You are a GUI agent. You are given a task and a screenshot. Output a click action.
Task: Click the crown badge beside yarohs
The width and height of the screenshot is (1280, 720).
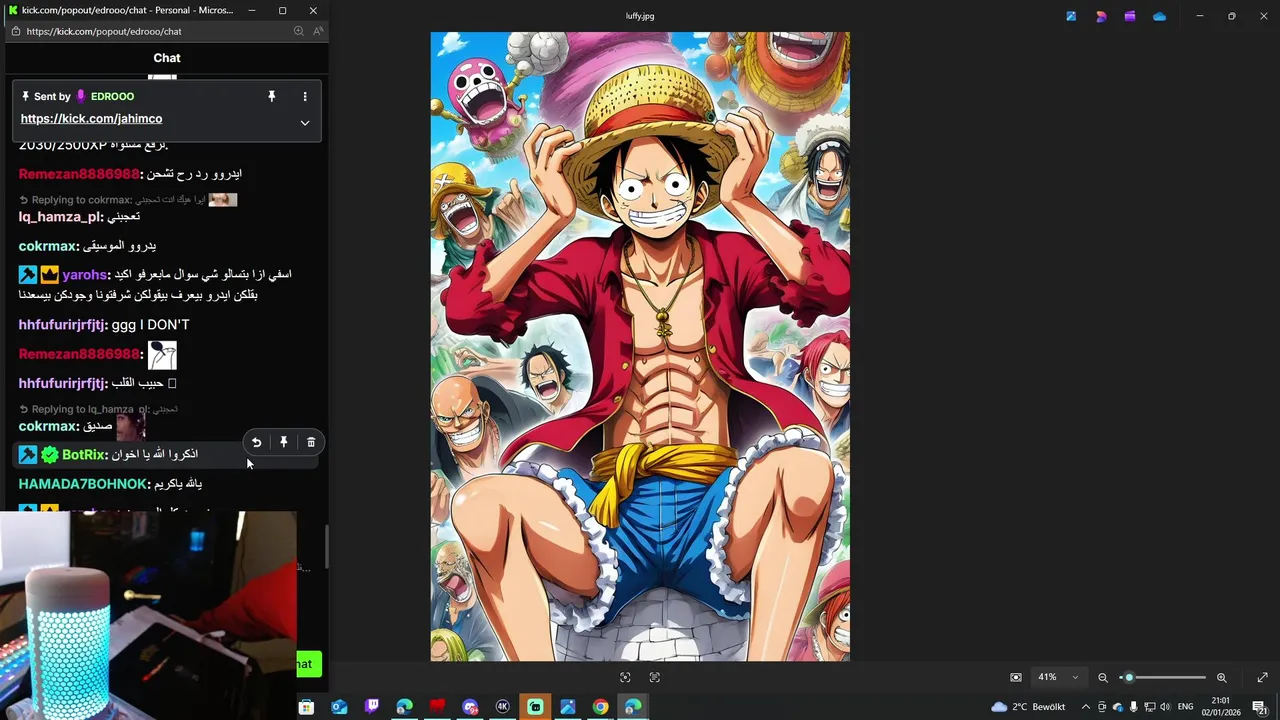coord(50,275)
